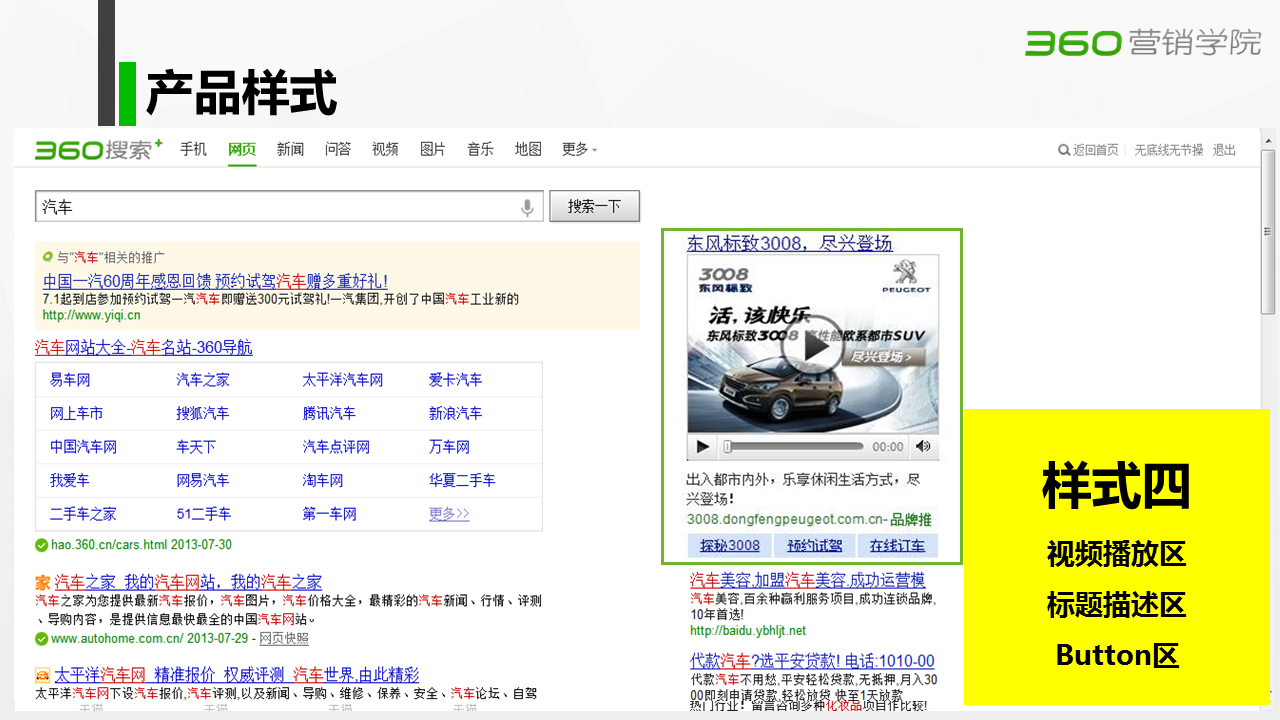This screenshot has width=1280, height=720.
Task: Click the icon before 太平洋汽车网 result
Action: tap(42, 675)
